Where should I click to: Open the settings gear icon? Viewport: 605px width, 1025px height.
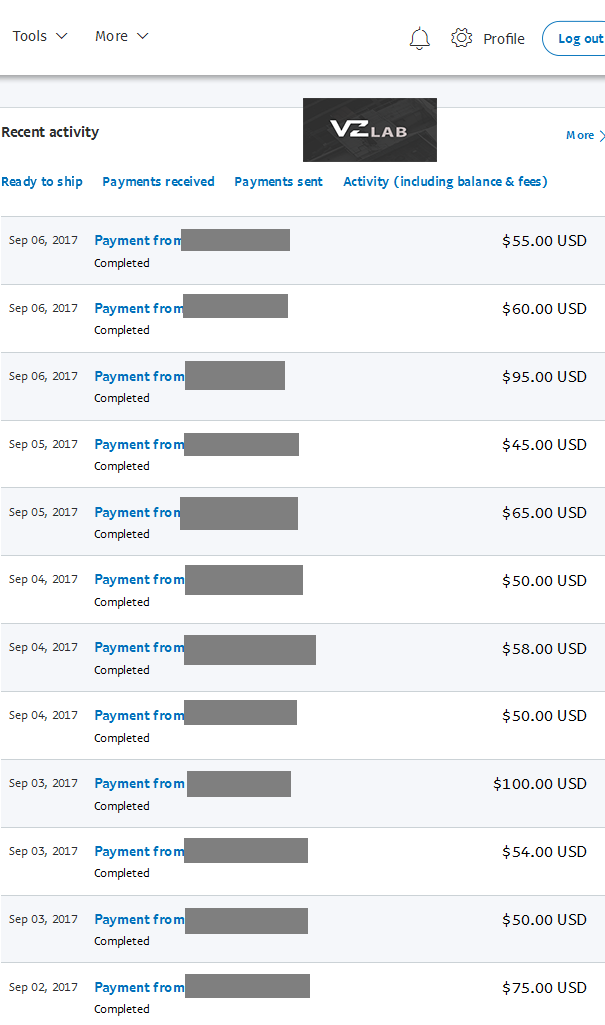461,38
